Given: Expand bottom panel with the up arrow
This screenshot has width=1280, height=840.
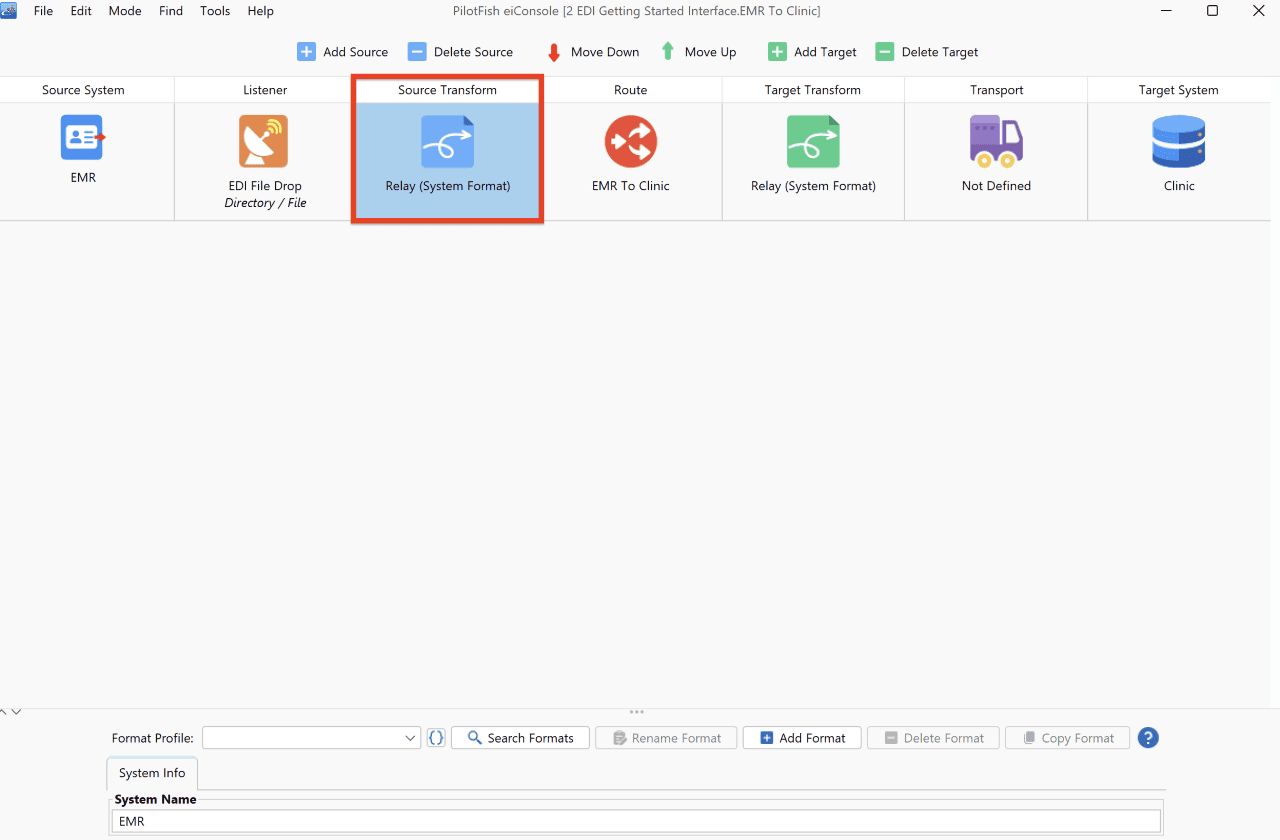Looking at the screenshot, I should pyautogui.click(x=4, y=712).
